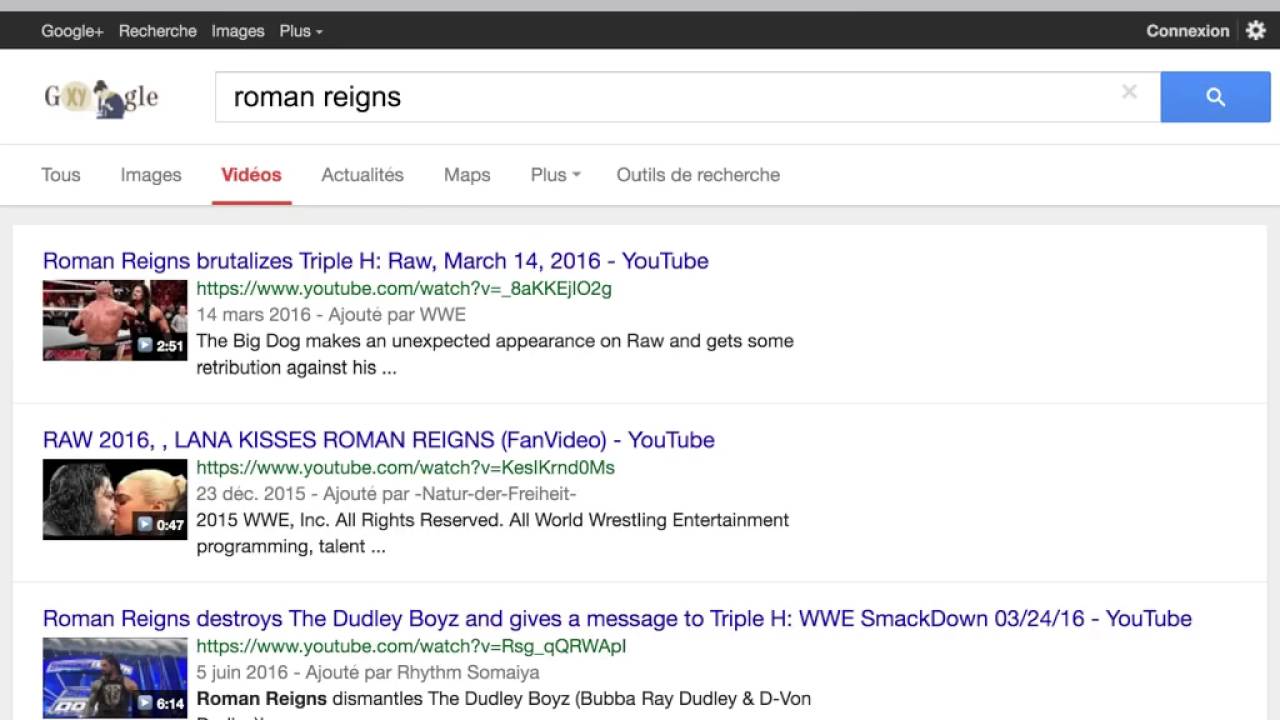Expand the Plus dropdown beside Maps tab
This screenshot has width=1280, height=720.
(x=555, y=175)
